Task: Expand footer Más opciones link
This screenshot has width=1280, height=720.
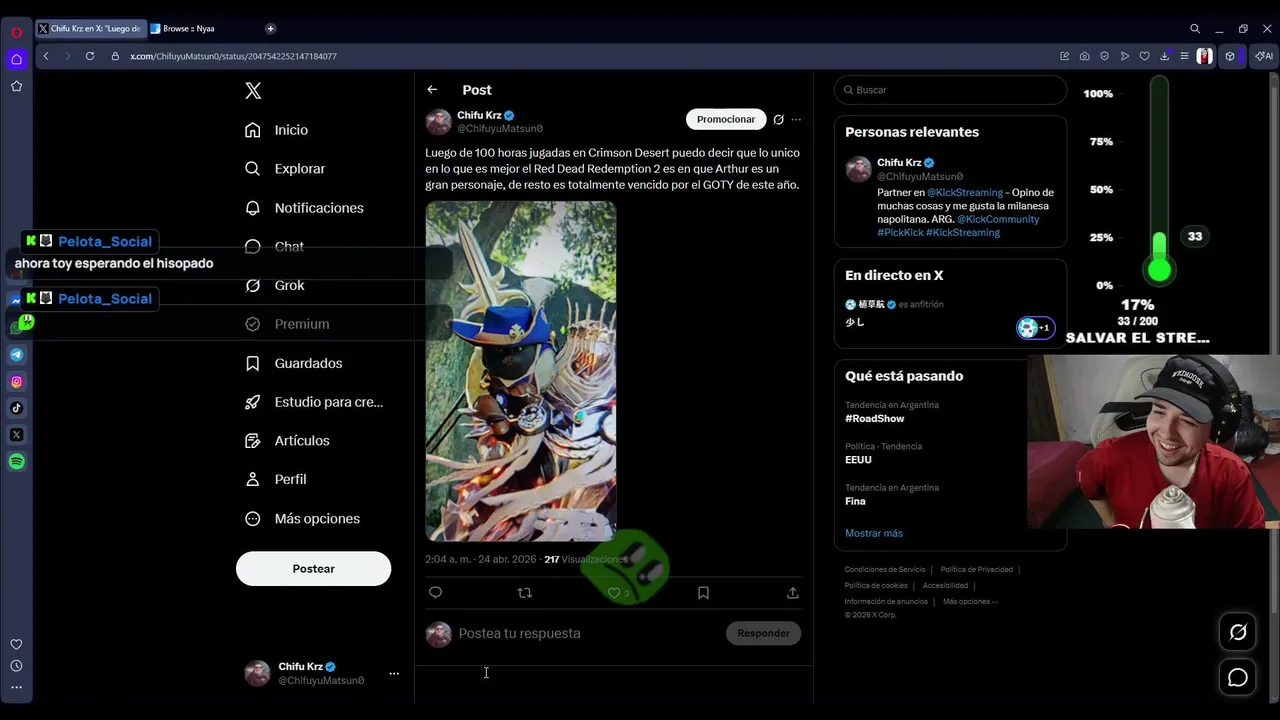Action: 969,601
